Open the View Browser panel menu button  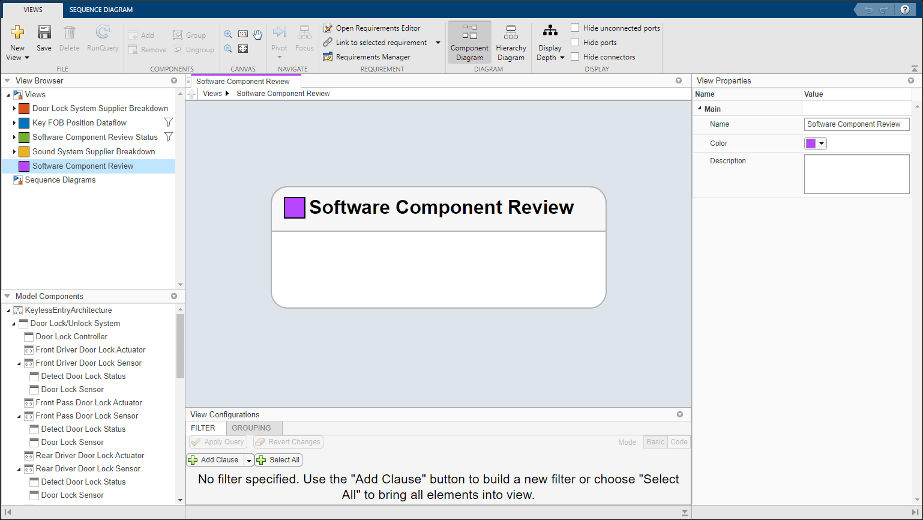174,81
